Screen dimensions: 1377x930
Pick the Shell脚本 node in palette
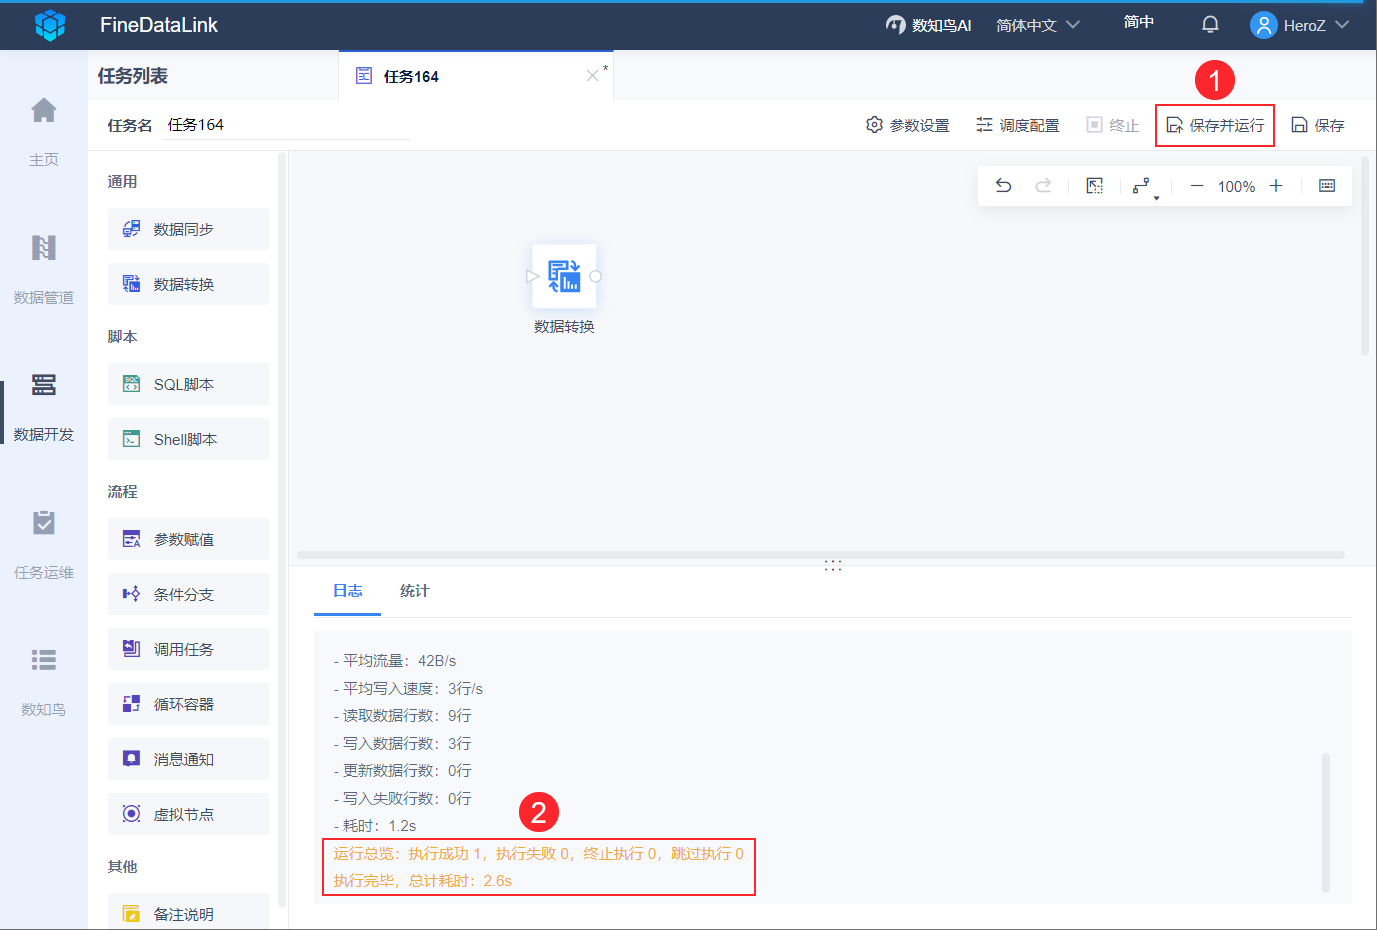pyautogui.click(x=188, y=439)
